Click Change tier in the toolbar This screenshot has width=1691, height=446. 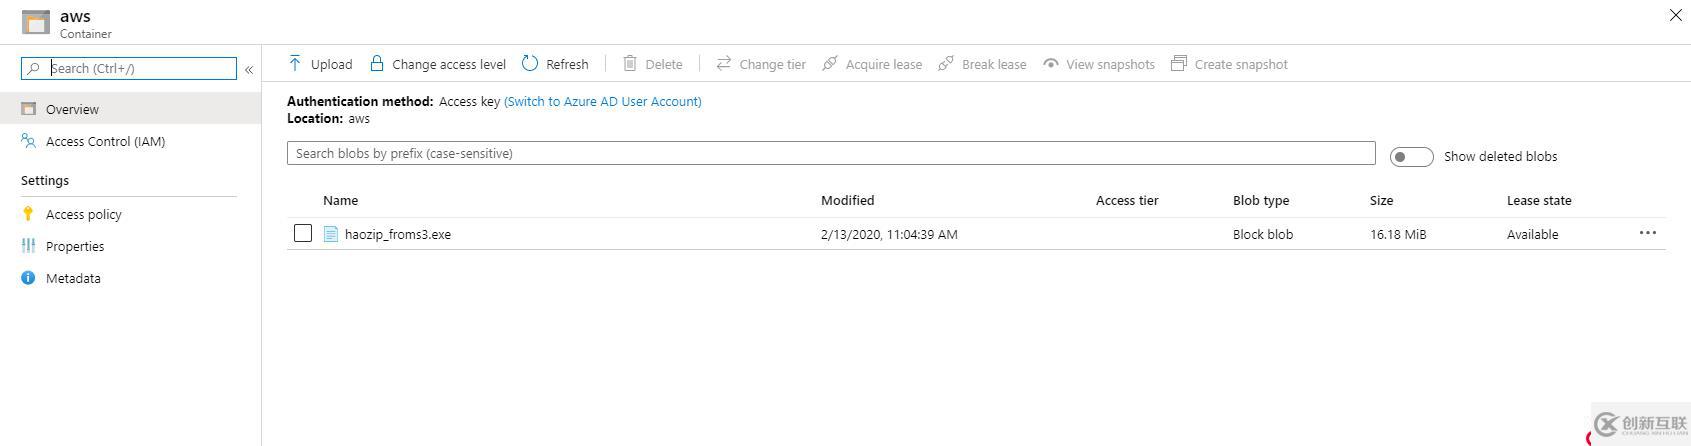(761, 64)
